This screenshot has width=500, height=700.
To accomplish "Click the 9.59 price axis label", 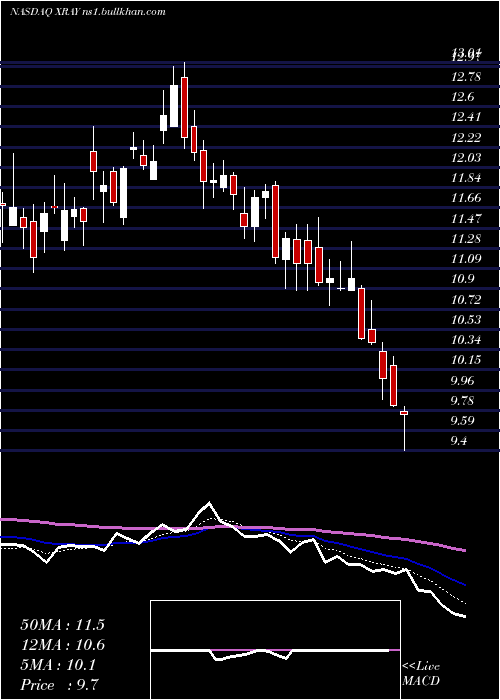I will 463,421.
